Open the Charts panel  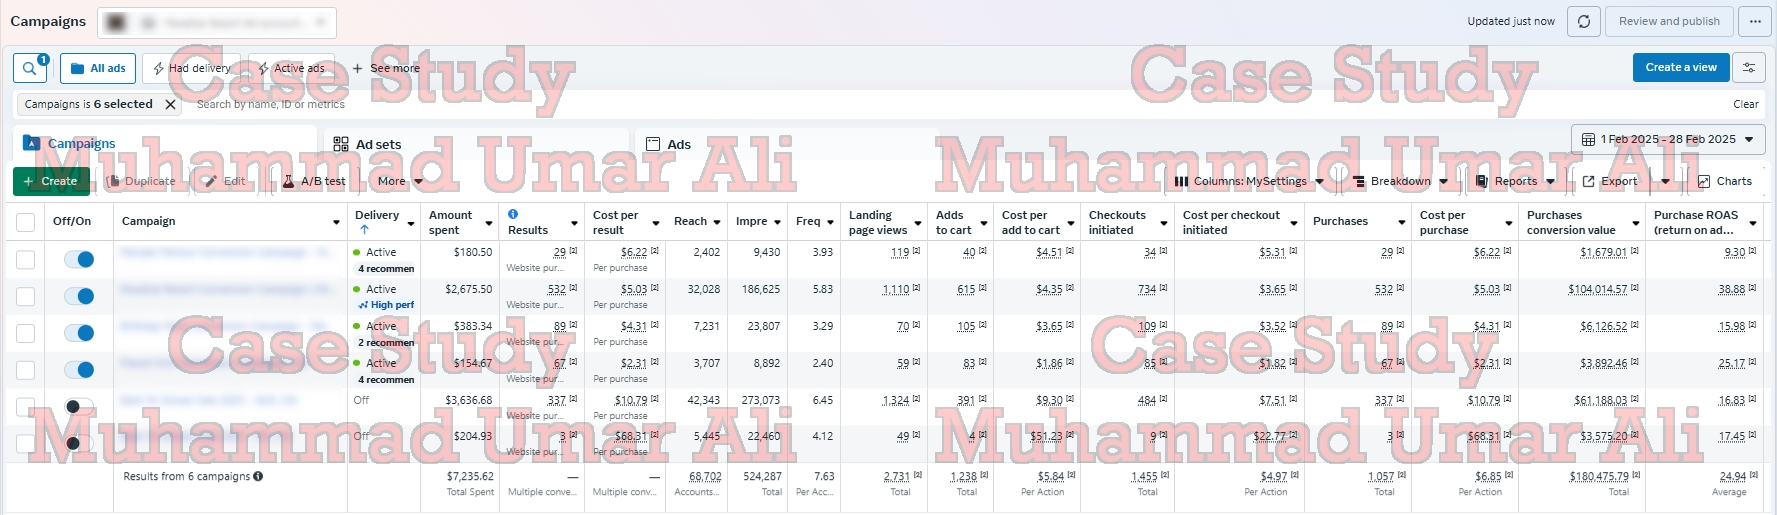pyautogui.click(x=1724, y=181)
